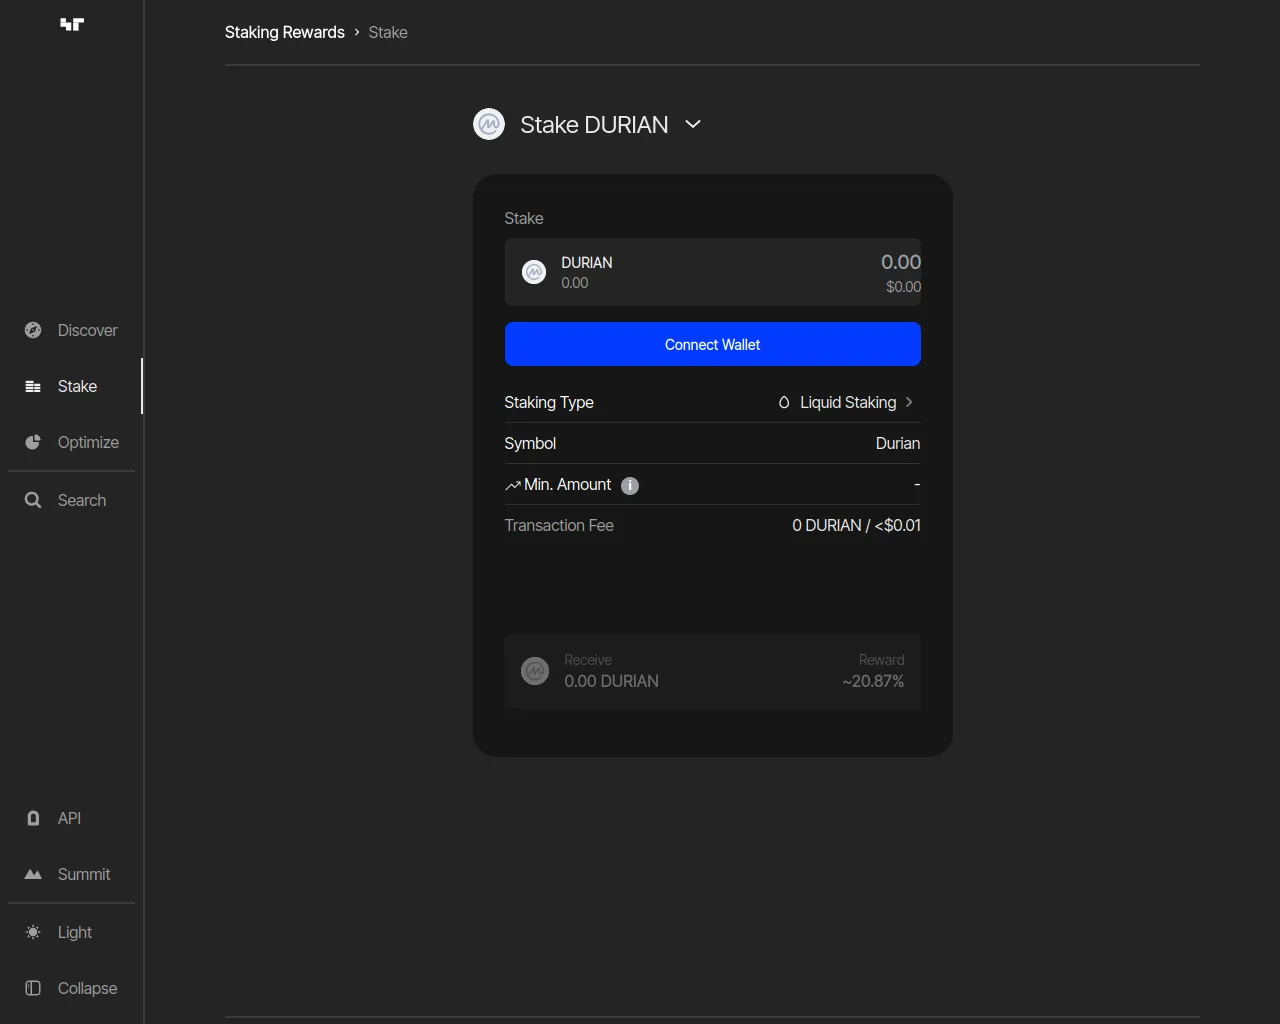Click the Receive 0.00 DURIAN value

click(x=611, y=681)
